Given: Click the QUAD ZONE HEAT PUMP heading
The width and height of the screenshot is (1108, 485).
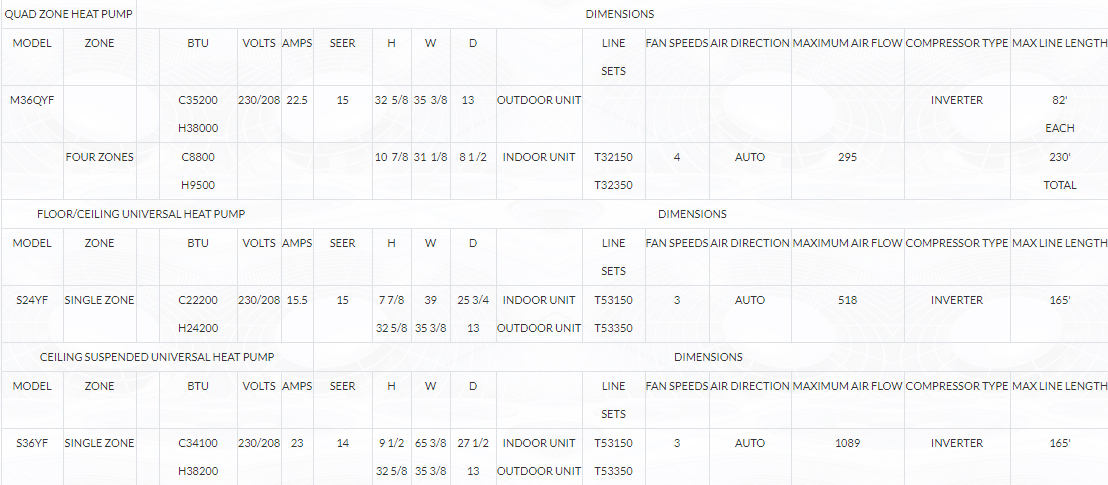Looking at the screenshot, I should tap(69, 14).
